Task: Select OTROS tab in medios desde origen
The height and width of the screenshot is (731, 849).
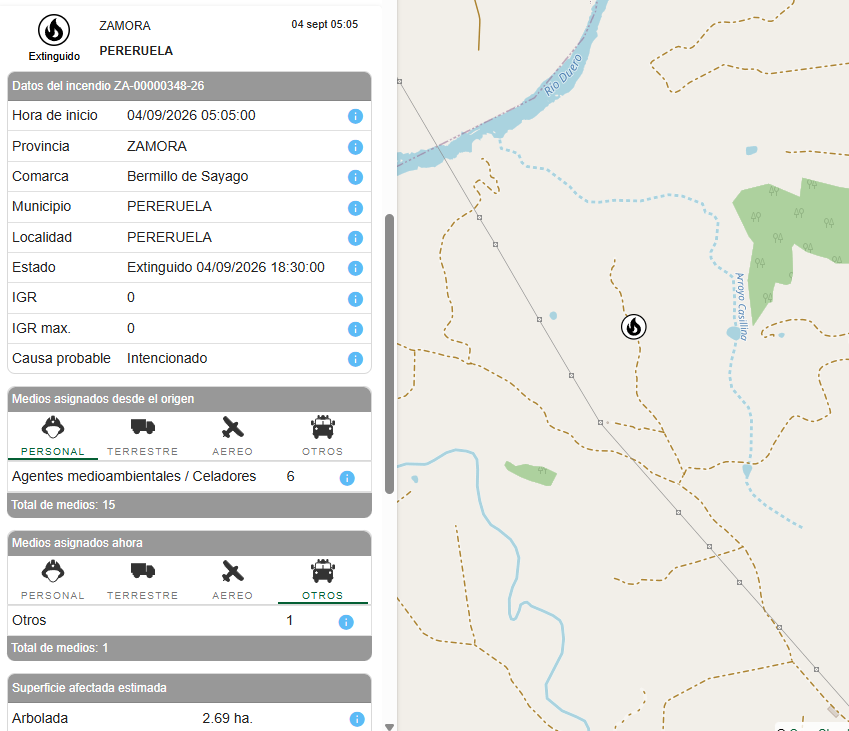Action: 323,436
